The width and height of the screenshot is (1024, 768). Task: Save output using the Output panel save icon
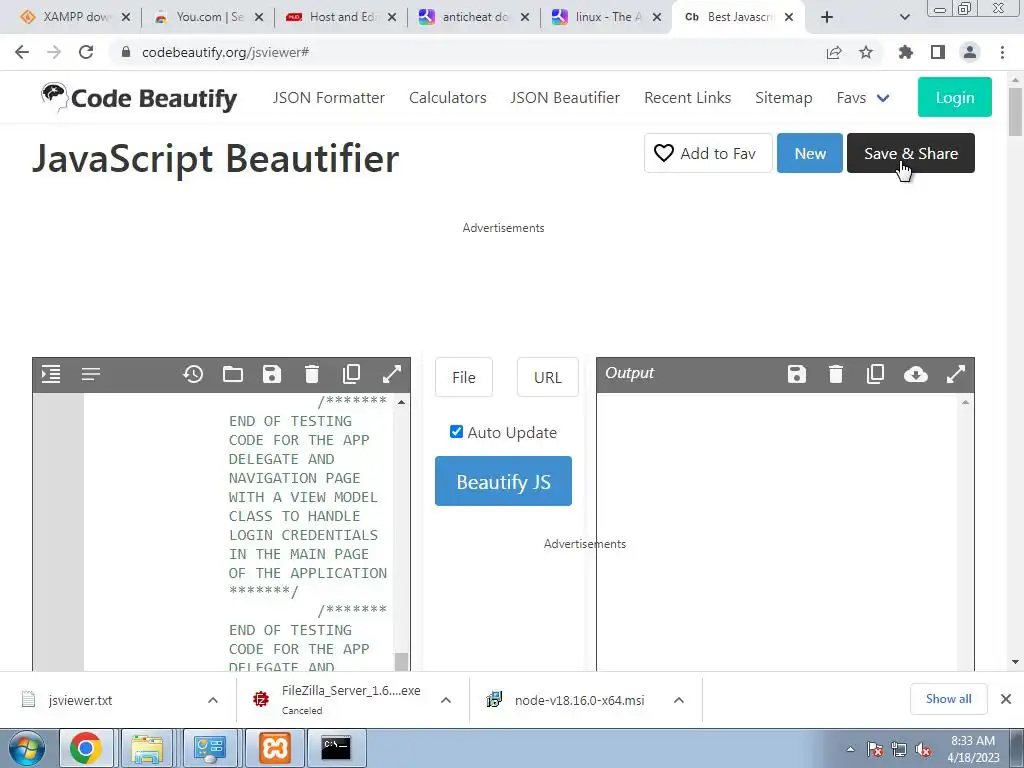coord(797,374)
